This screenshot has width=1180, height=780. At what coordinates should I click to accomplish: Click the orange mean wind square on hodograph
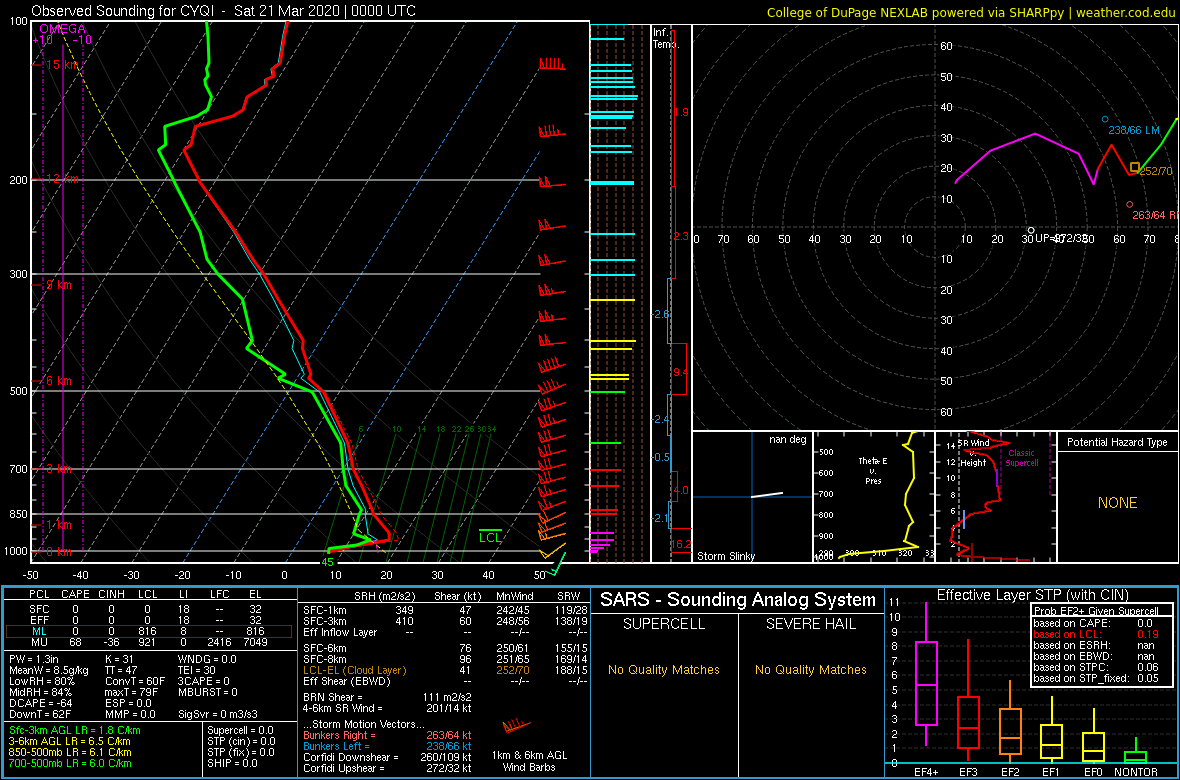pyautogui.click(x=1135, y=166)
